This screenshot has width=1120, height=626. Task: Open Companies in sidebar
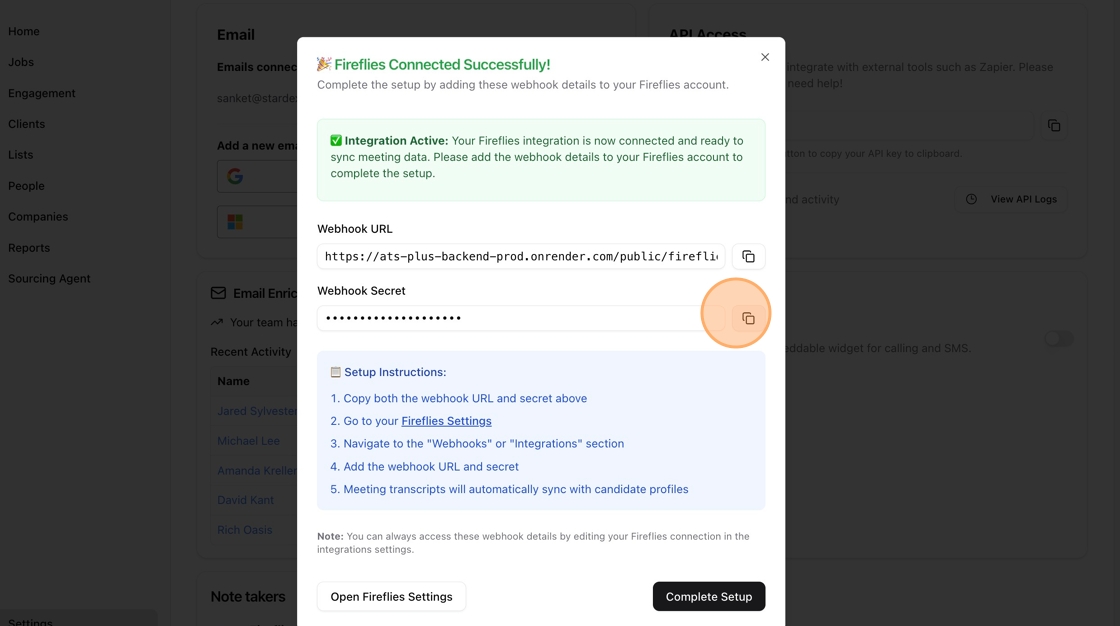tap(38, 217)
